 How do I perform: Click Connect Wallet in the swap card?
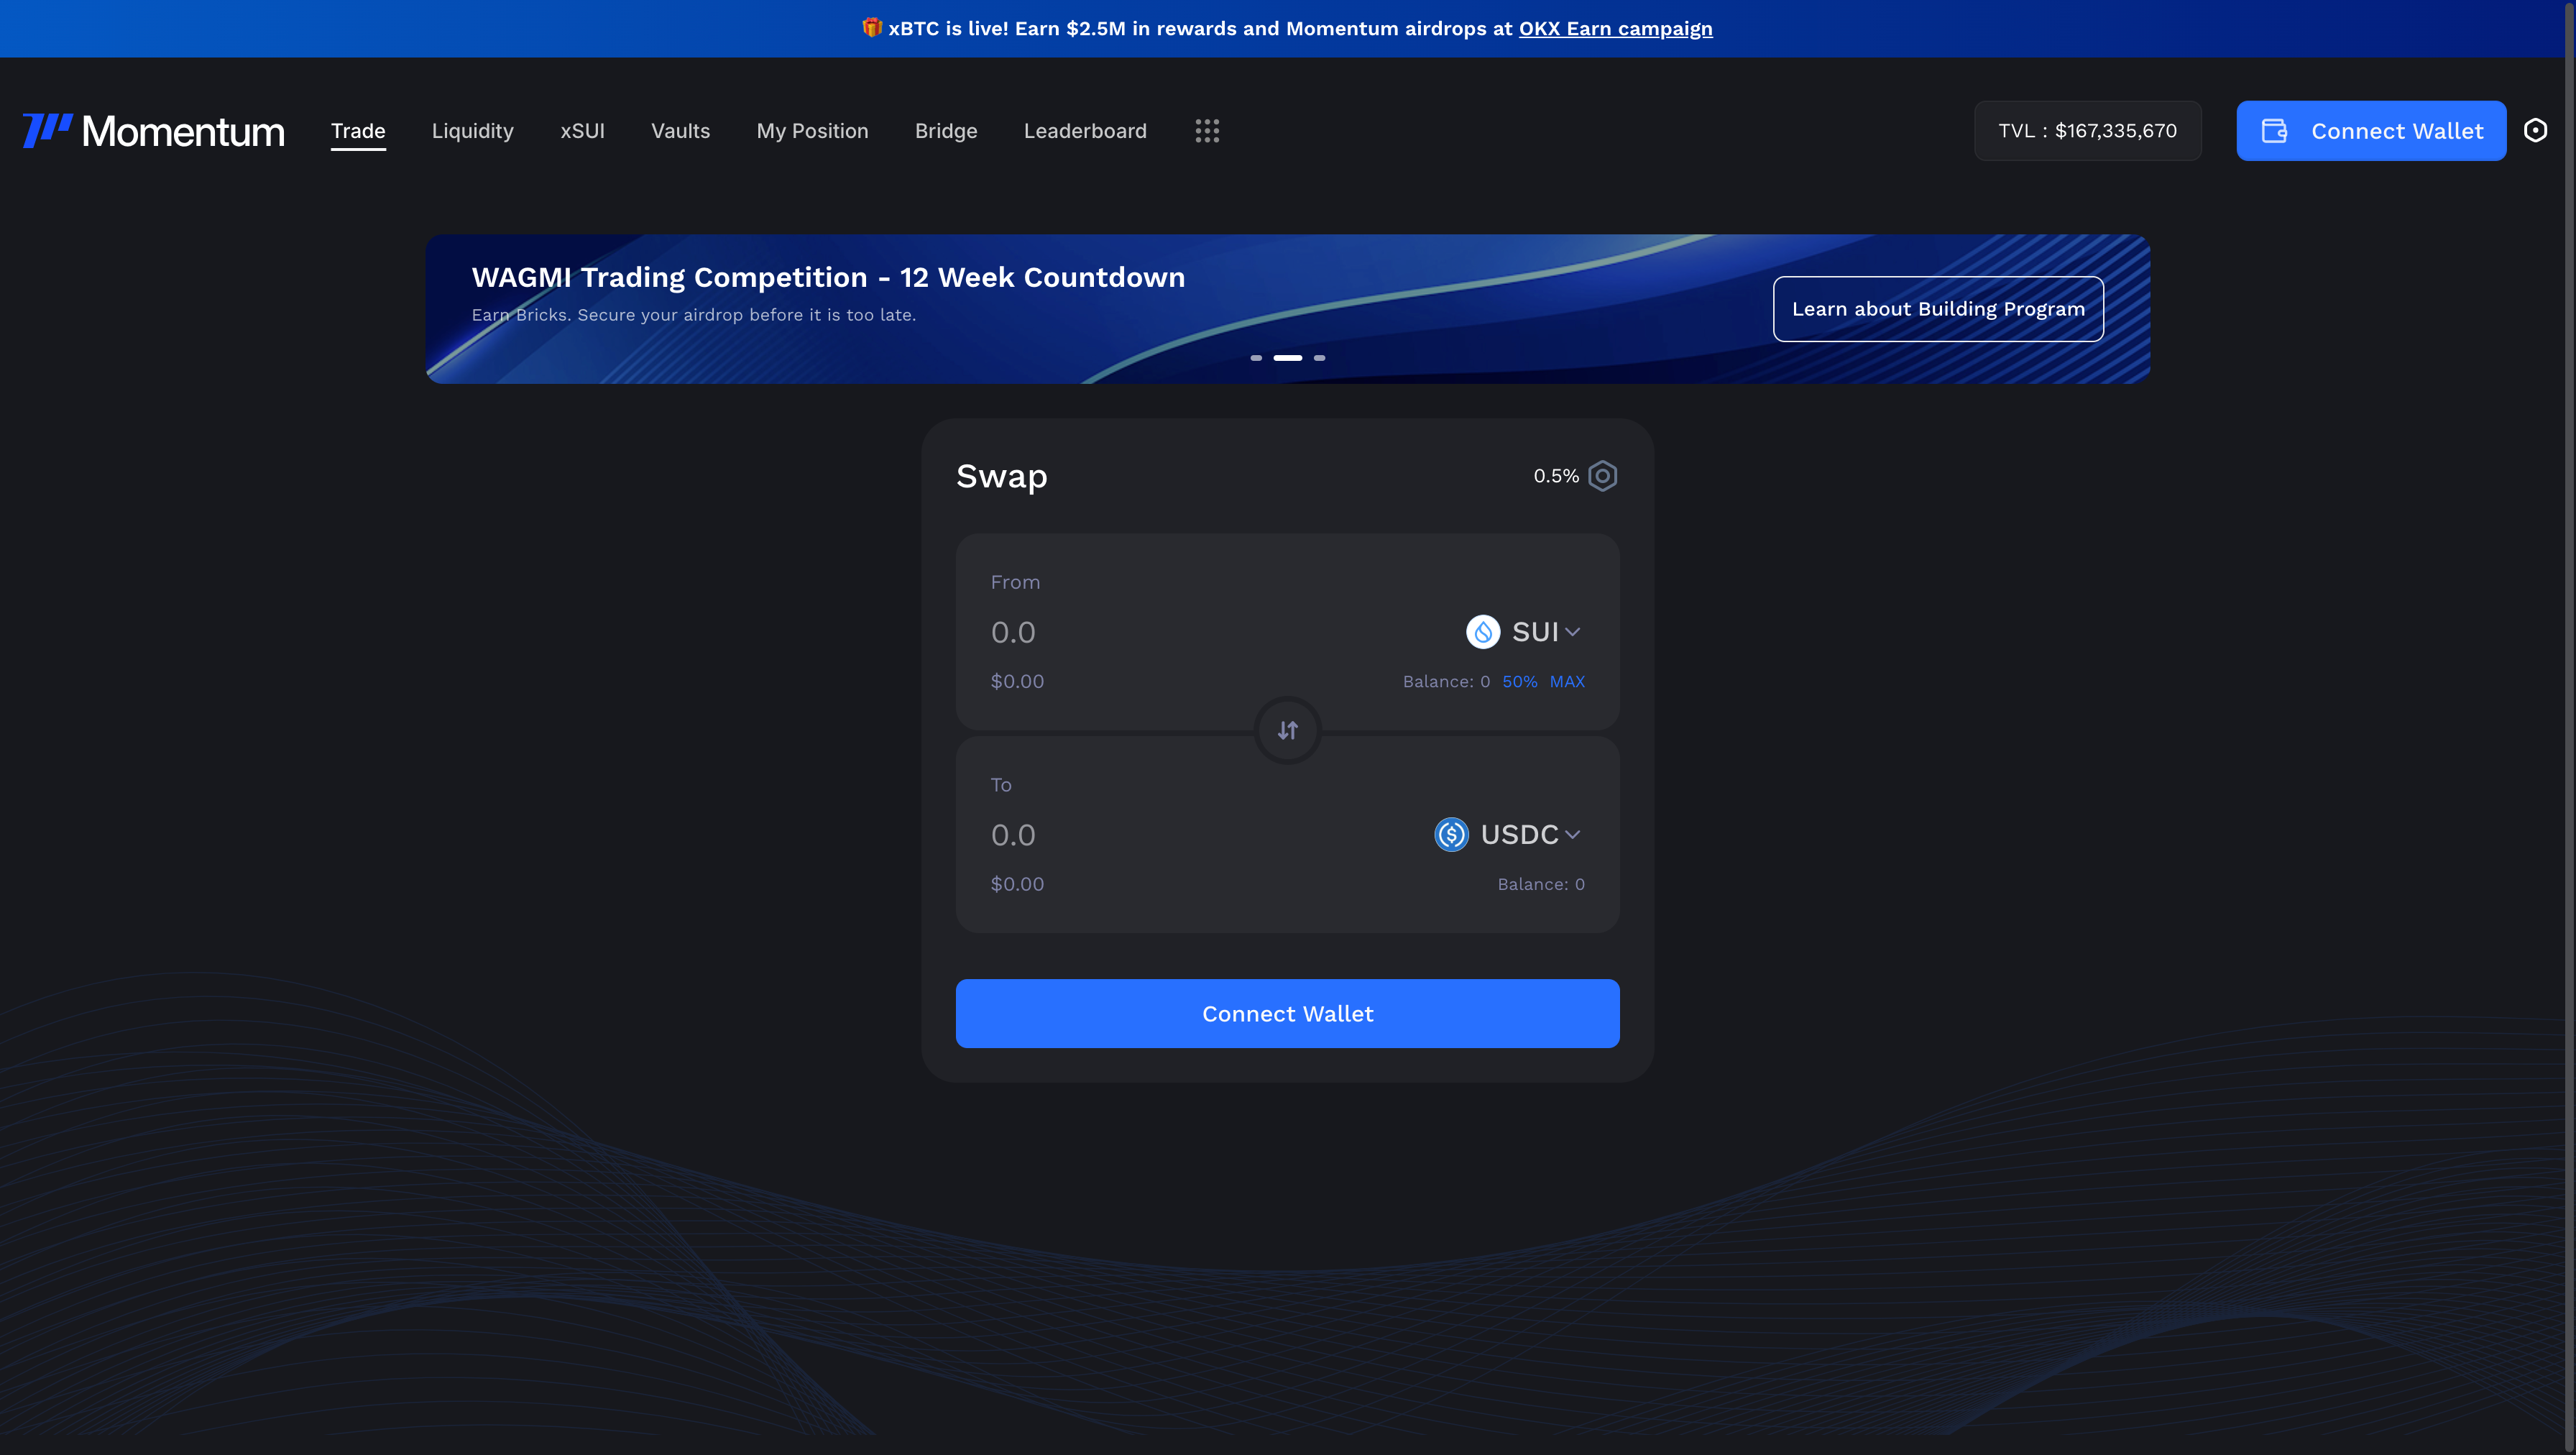click(1288, 1014)
